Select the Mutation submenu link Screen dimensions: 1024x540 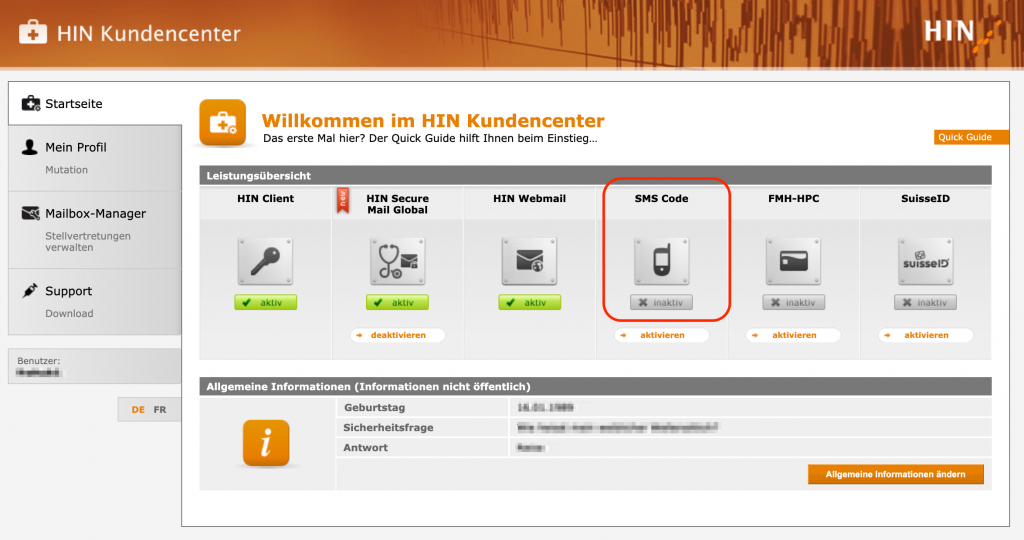point(67,170)
